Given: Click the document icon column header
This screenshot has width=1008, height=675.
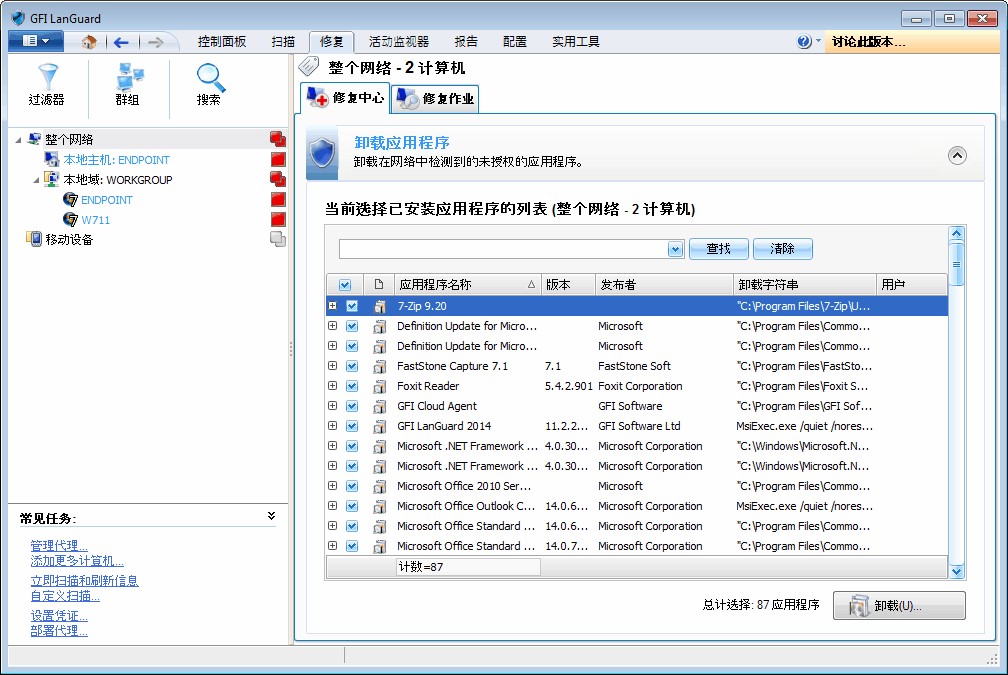Looking at the screenshot, I should coord(379,284).
